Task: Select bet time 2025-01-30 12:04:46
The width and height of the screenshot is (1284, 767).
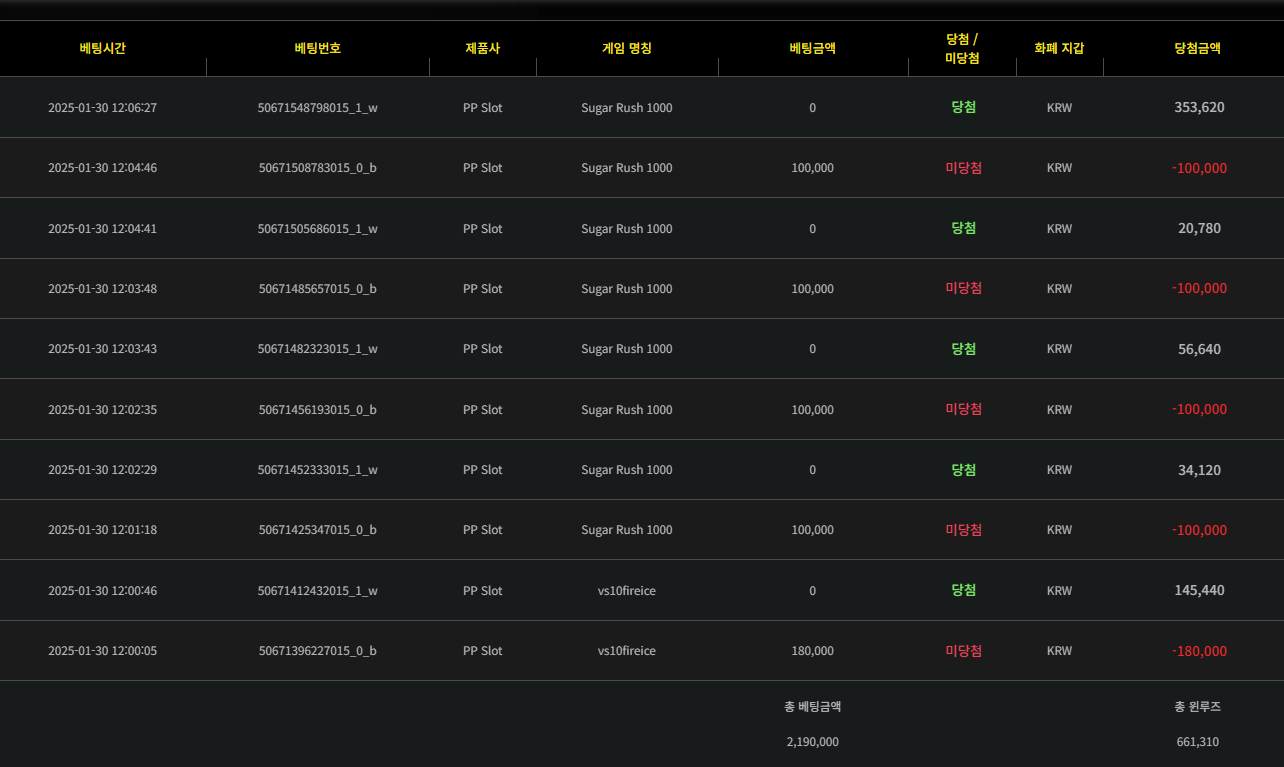Action: (x=103, y=168)
